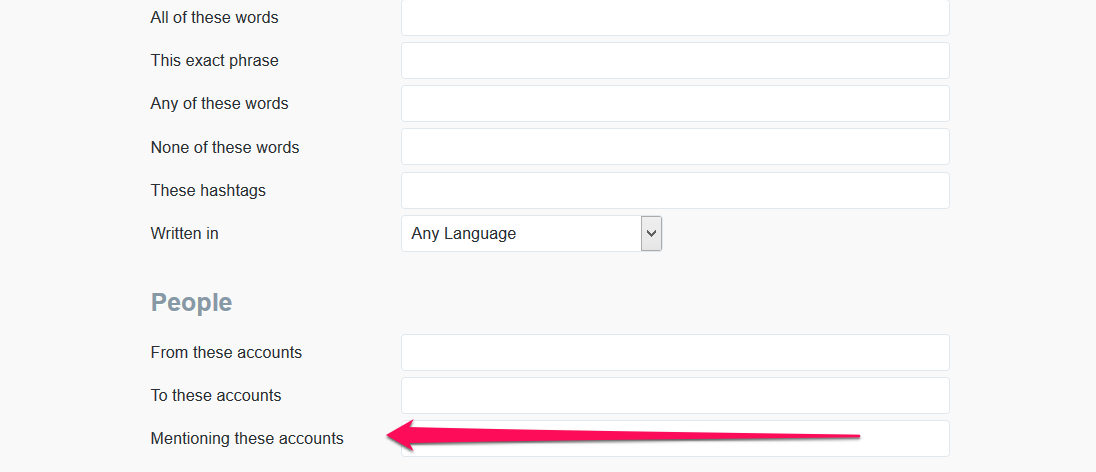Click the 'From these accounts' label
The width and height of the screenshot is (1096, 472).
[226, 352]
